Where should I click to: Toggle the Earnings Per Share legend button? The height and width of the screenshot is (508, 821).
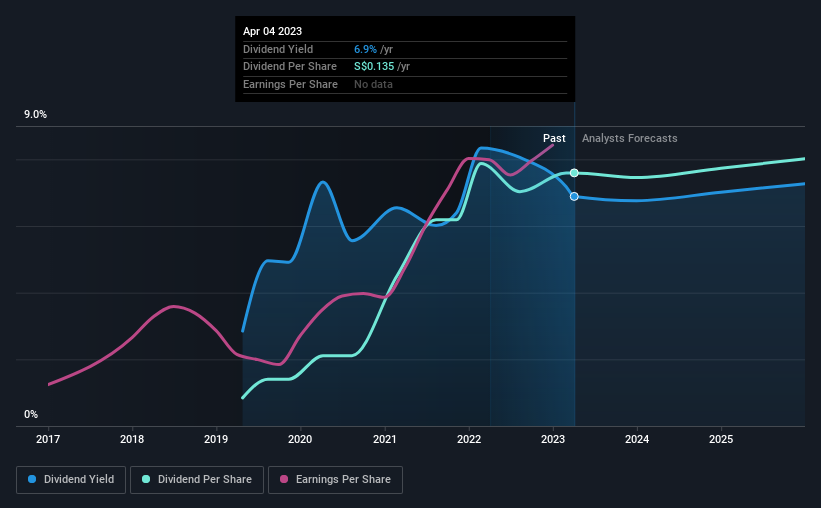coord(335,480)
